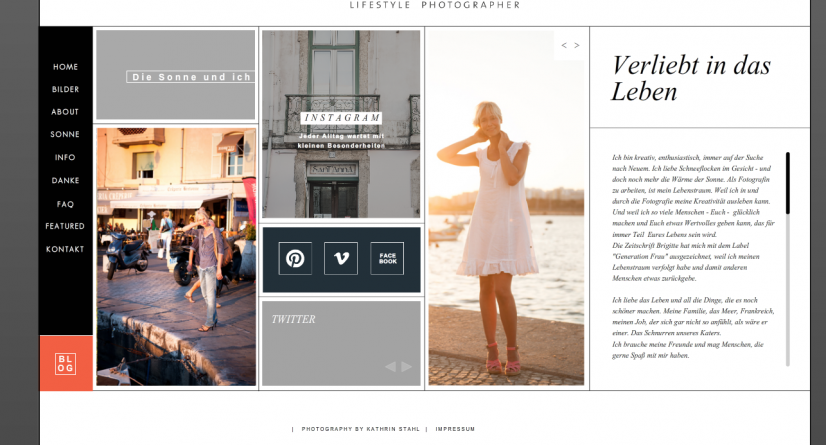Open the BILDER menu item
Screen dimensions: 826x445
pyautogui.click(x=66, y=90)
